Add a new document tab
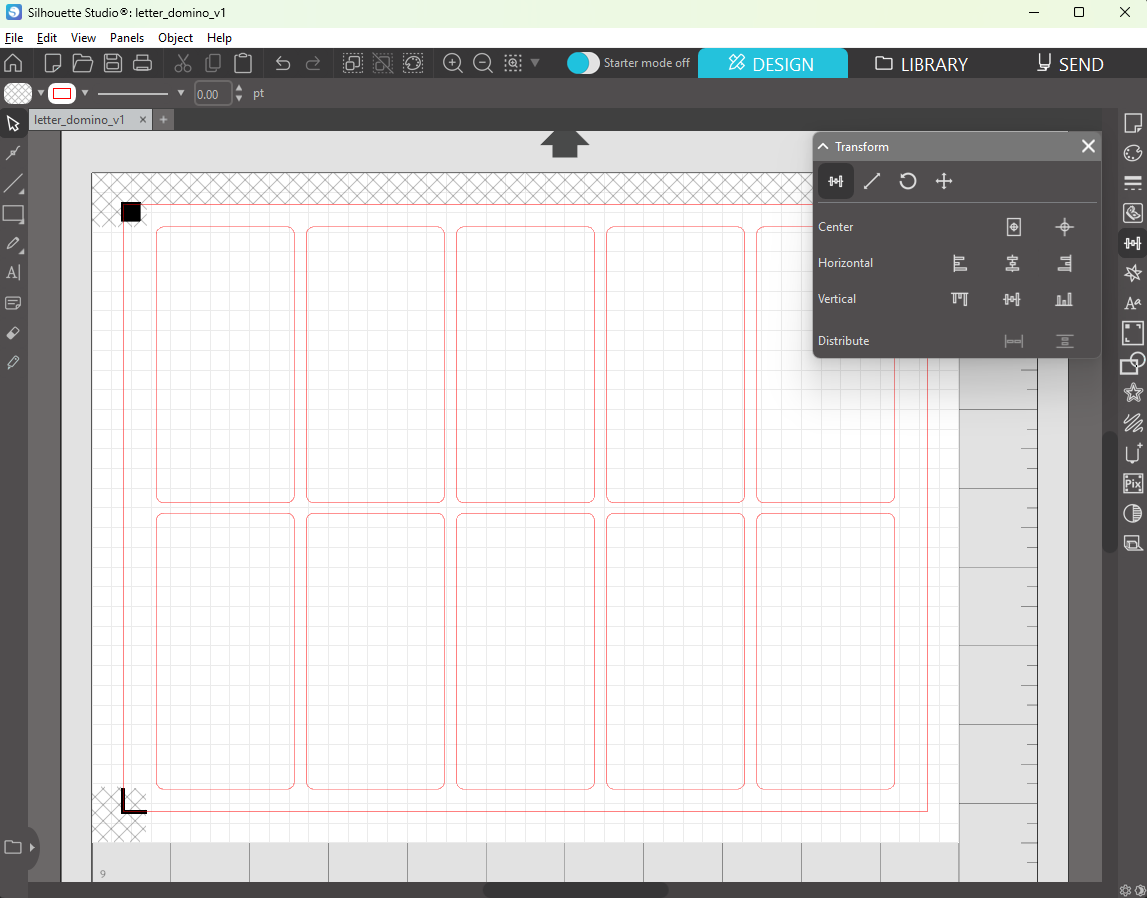Image resolution: width=1147 pixels, height=898 pixels. coord(163,120)
